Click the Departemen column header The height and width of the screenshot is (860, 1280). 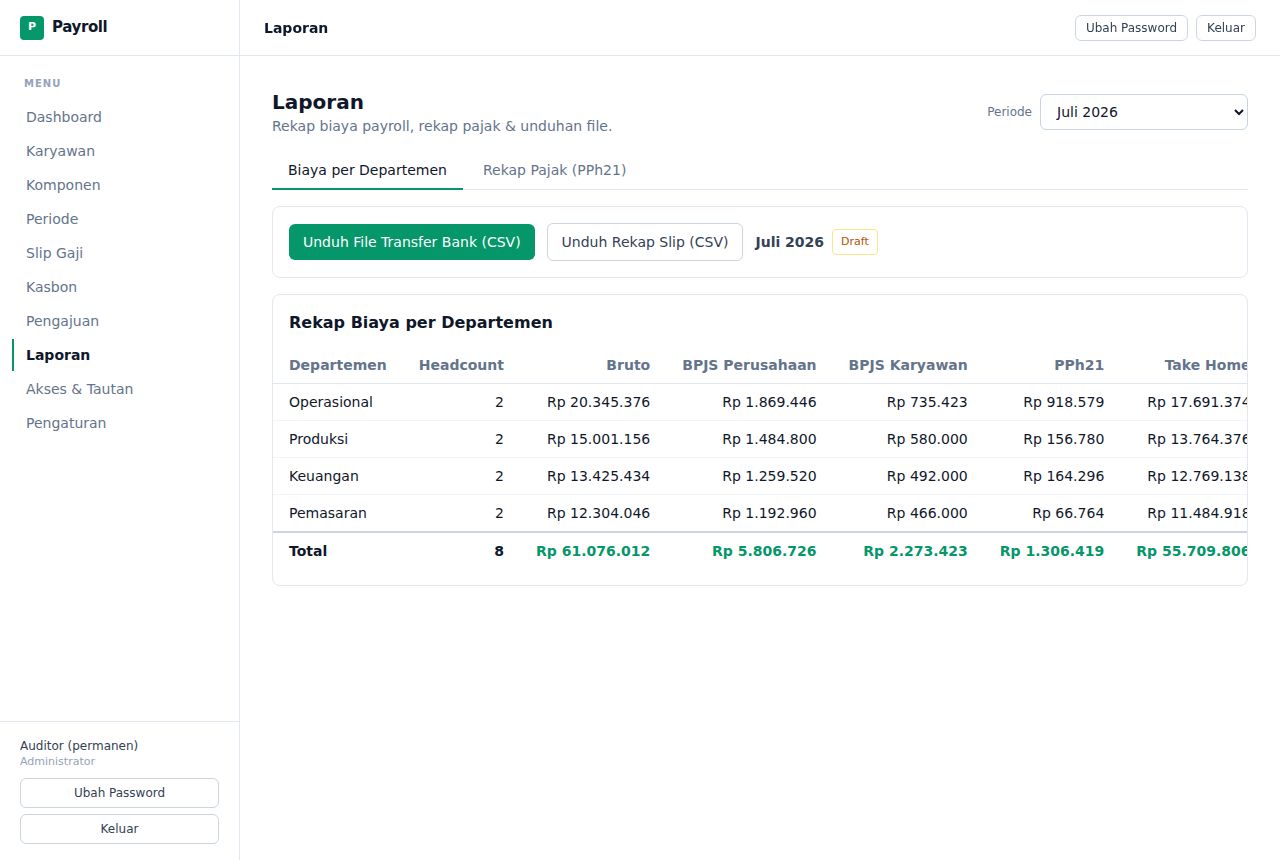337,365
